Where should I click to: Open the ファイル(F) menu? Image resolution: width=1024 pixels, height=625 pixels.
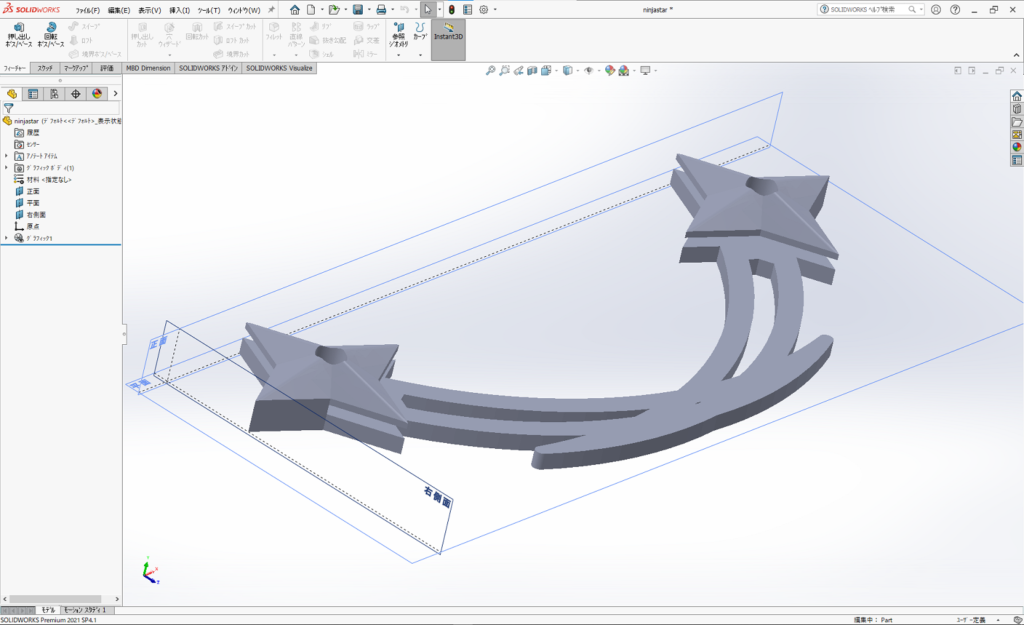[88, 10]
